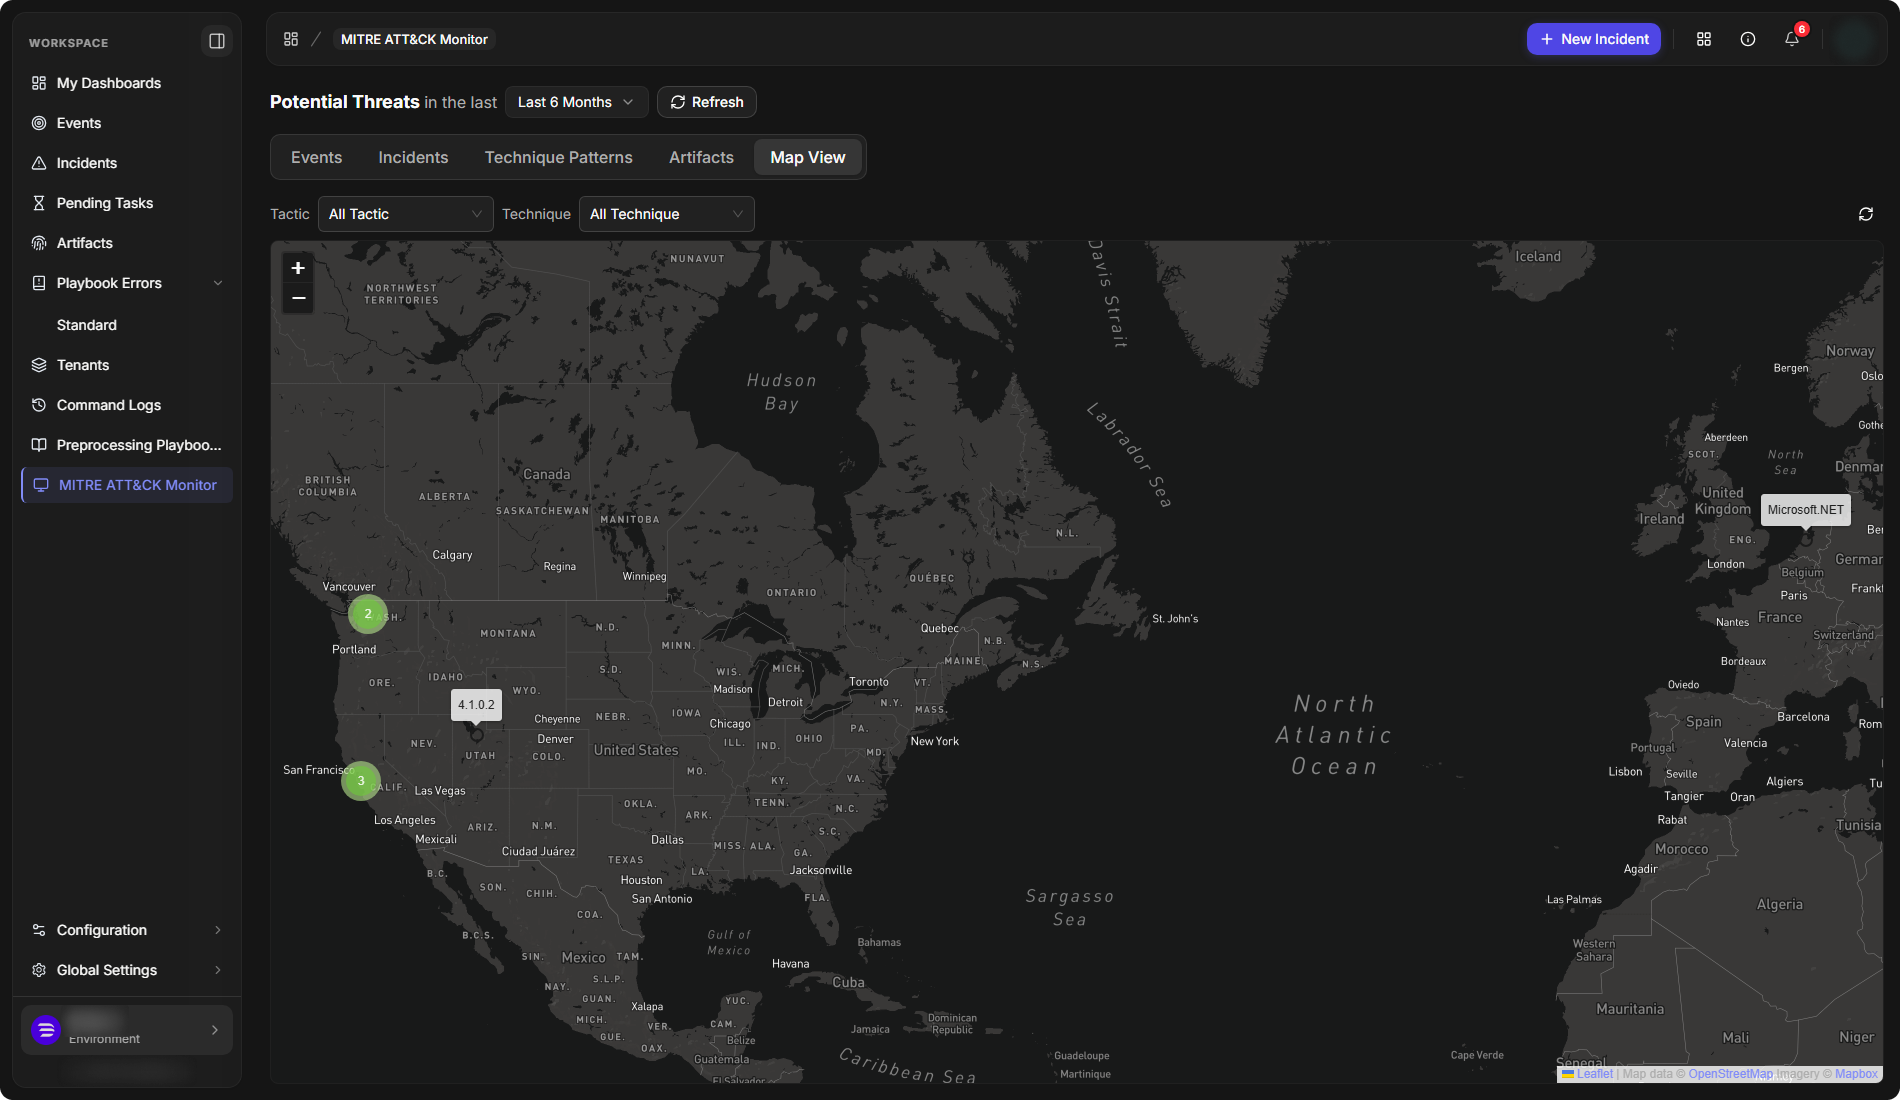This screenshot has width=1900, height=1100.
Task: Switch to the Events tab
Action: pos(316,157)
